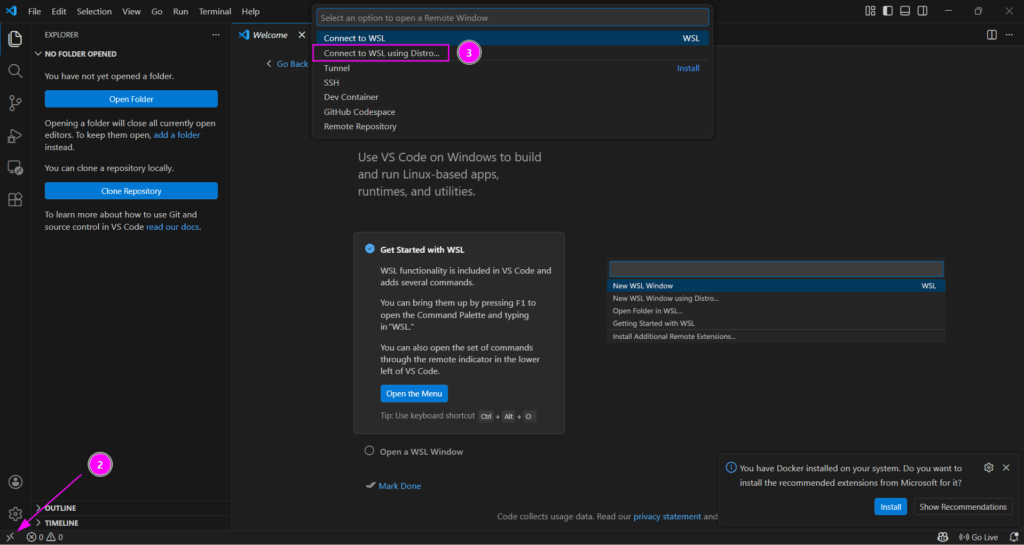Click the WSL command palette preview image
The height and width of the screenshot is (545, 1024).
776,302
